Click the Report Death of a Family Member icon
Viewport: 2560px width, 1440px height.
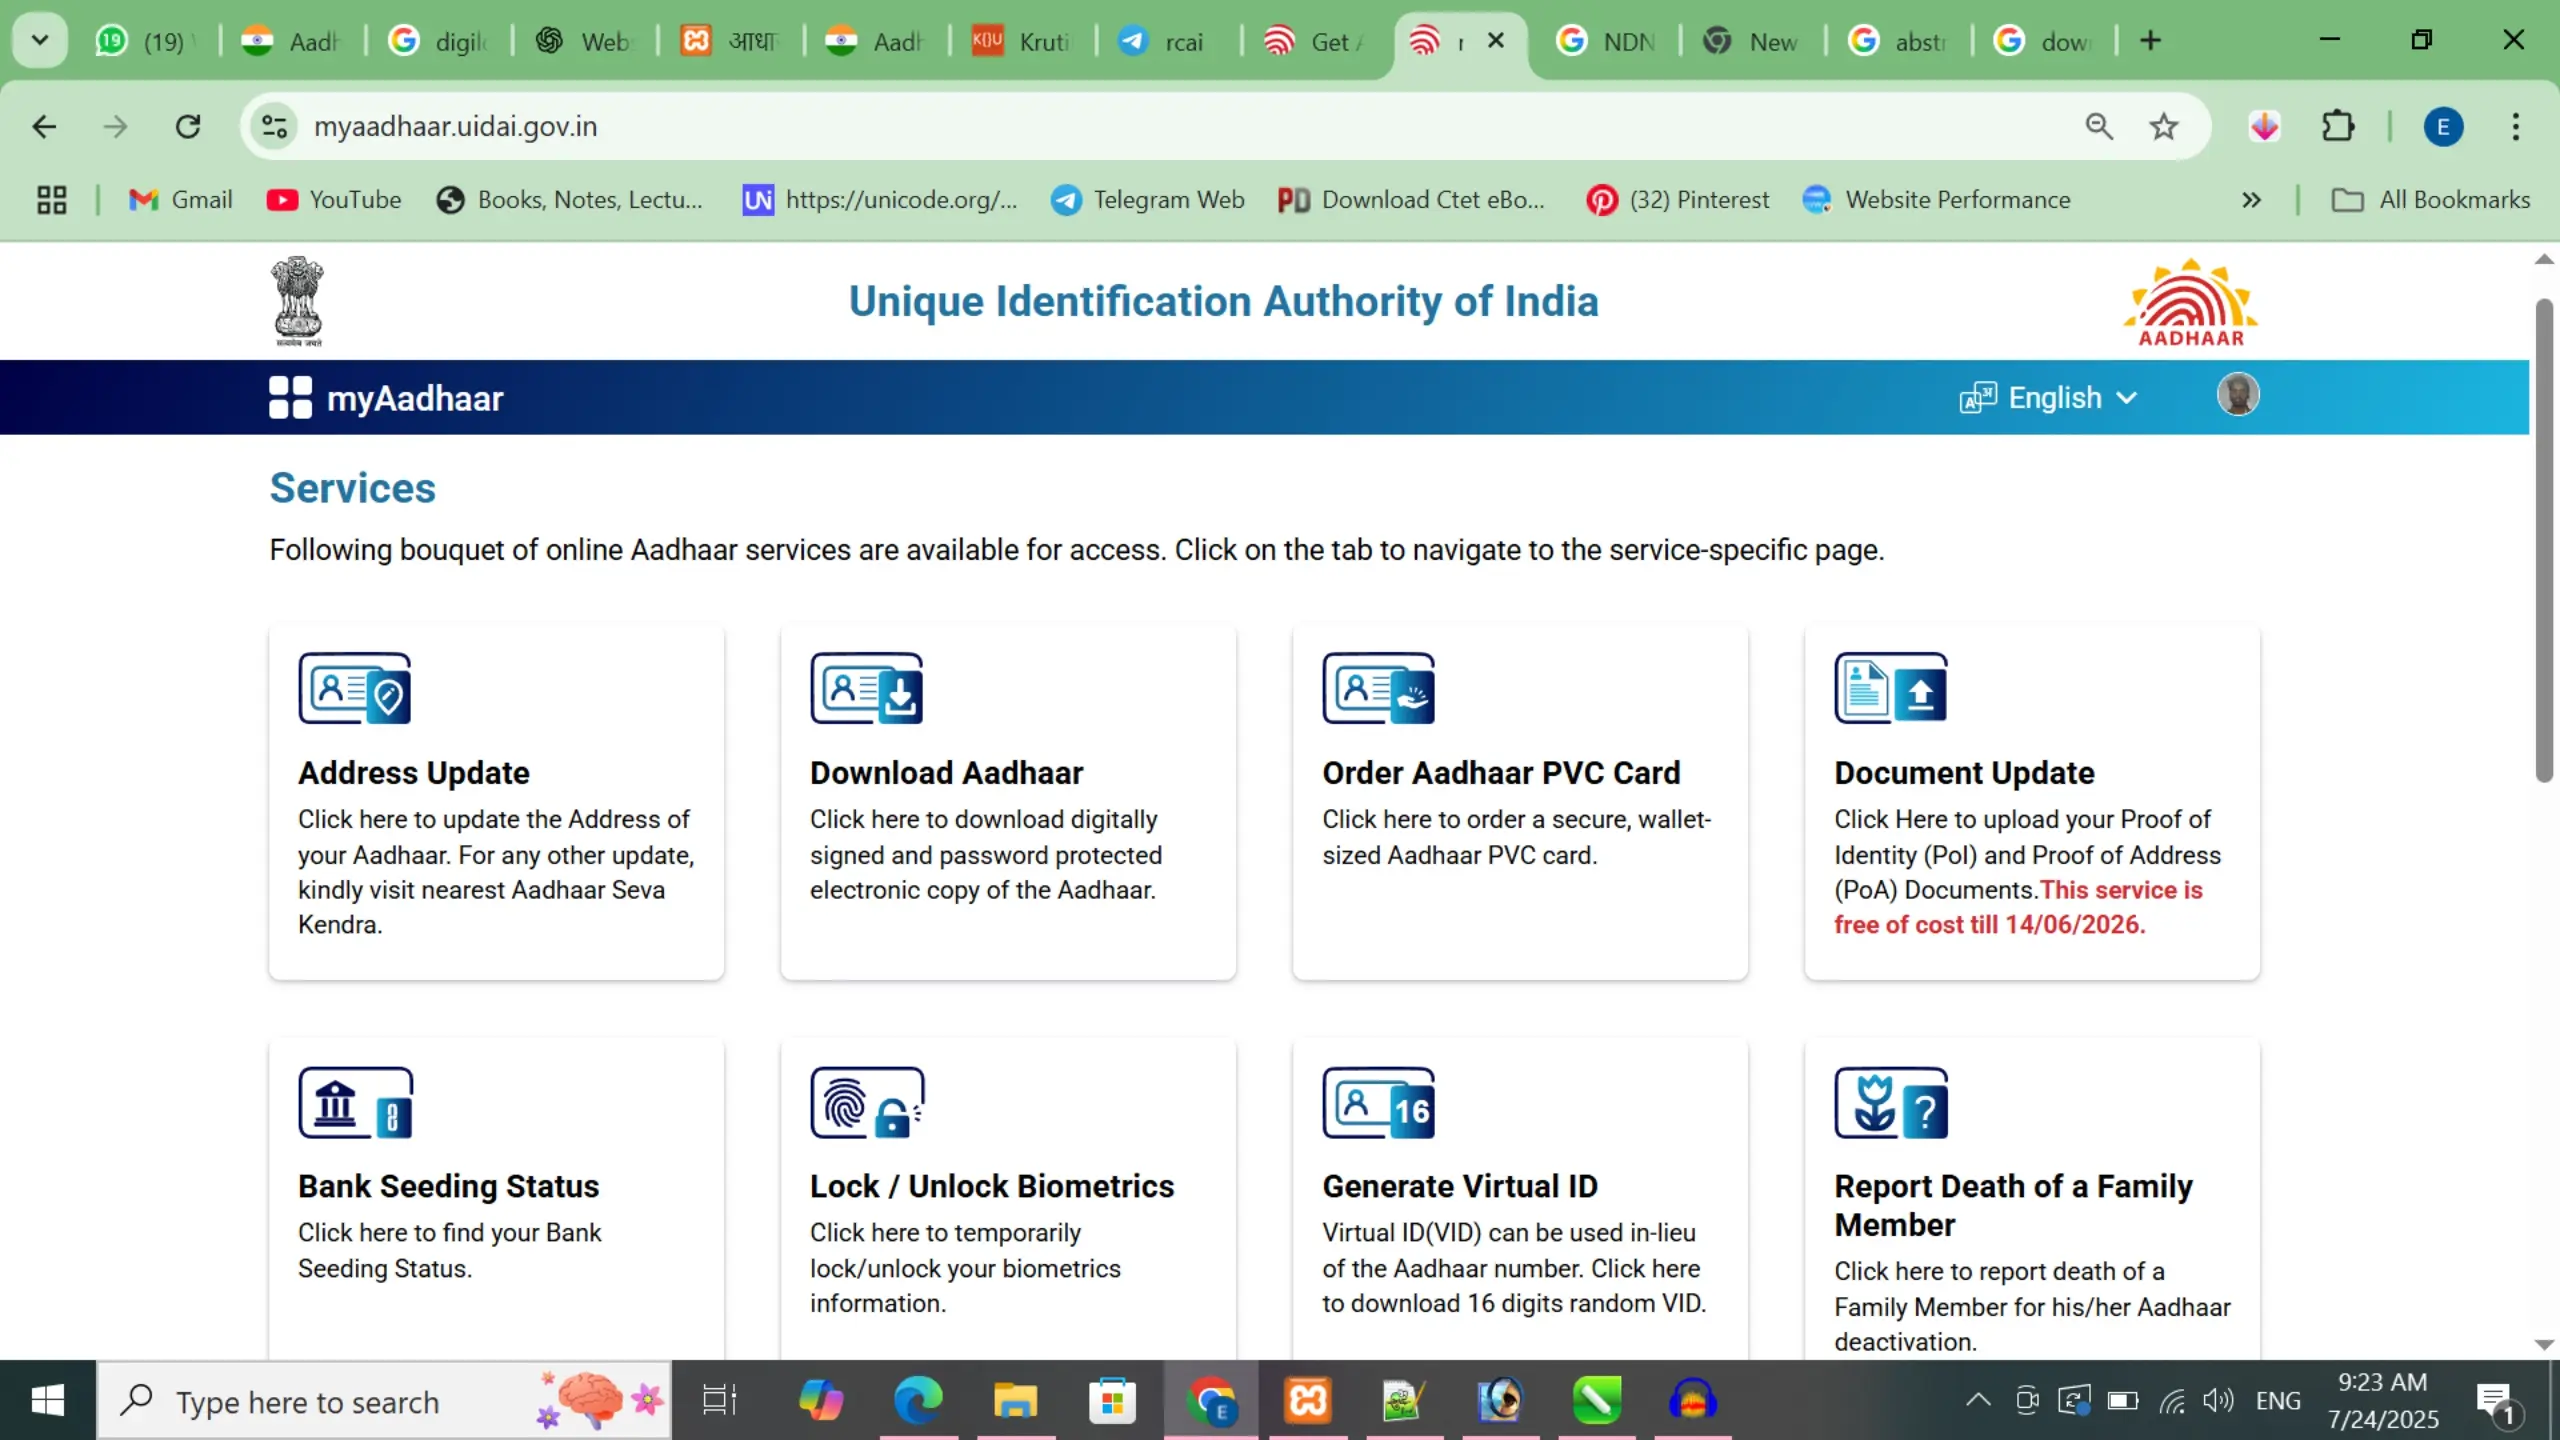[x=1891, y=1102]
